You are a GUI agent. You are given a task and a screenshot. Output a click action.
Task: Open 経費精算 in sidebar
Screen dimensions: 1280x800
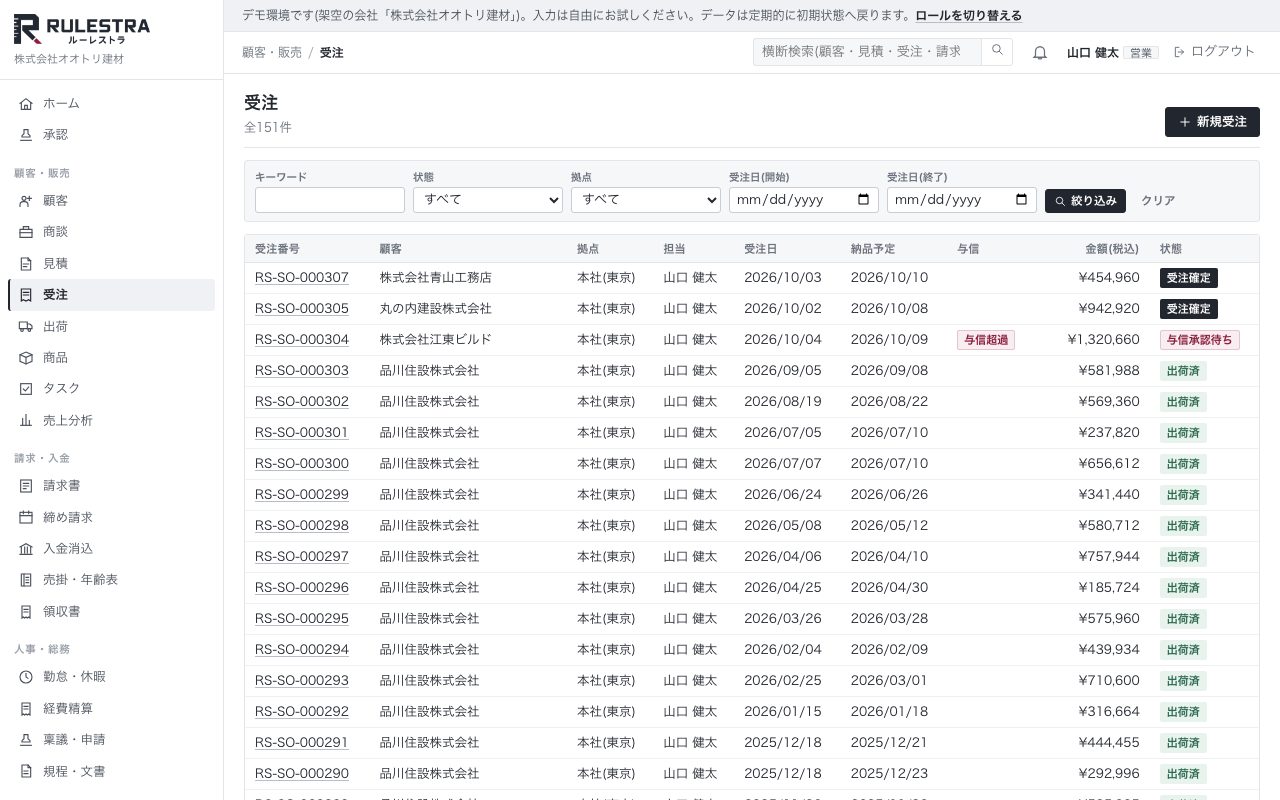click(111, 709)
